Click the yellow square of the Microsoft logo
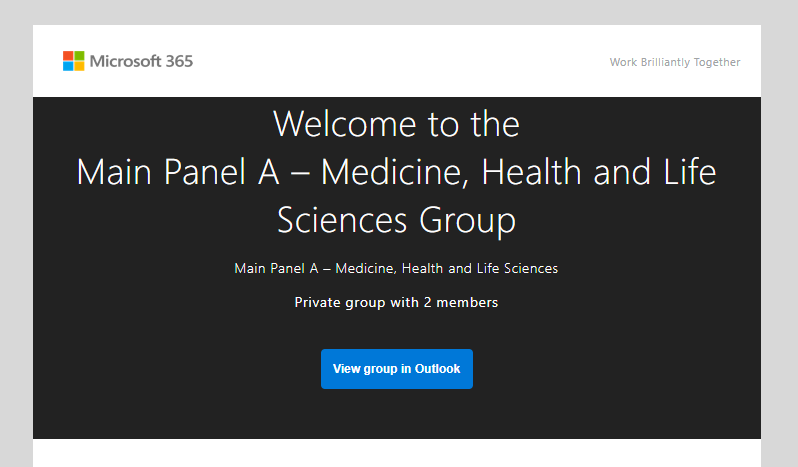798x467 pixels. click(79, 66)
